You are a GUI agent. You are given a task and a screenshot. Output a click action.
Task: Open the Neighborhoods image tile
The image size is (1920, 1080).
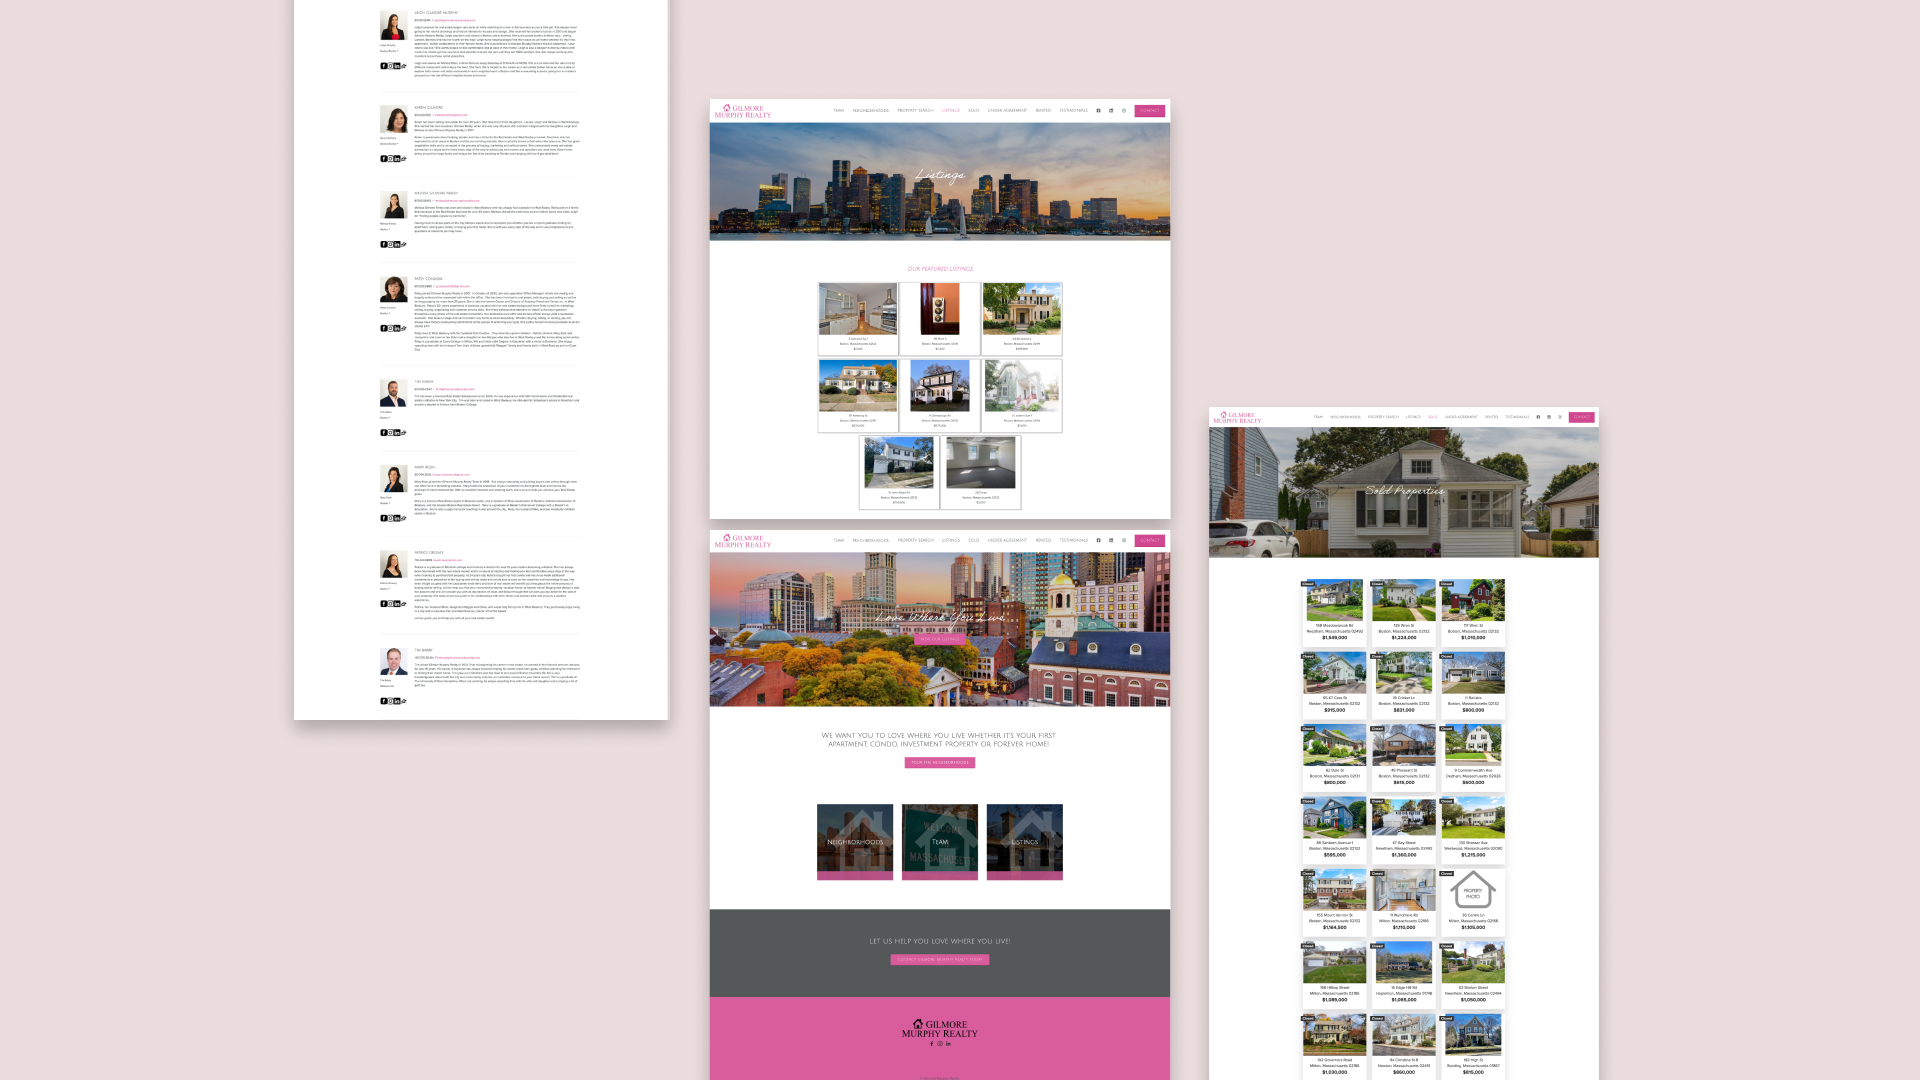(855, 842)
